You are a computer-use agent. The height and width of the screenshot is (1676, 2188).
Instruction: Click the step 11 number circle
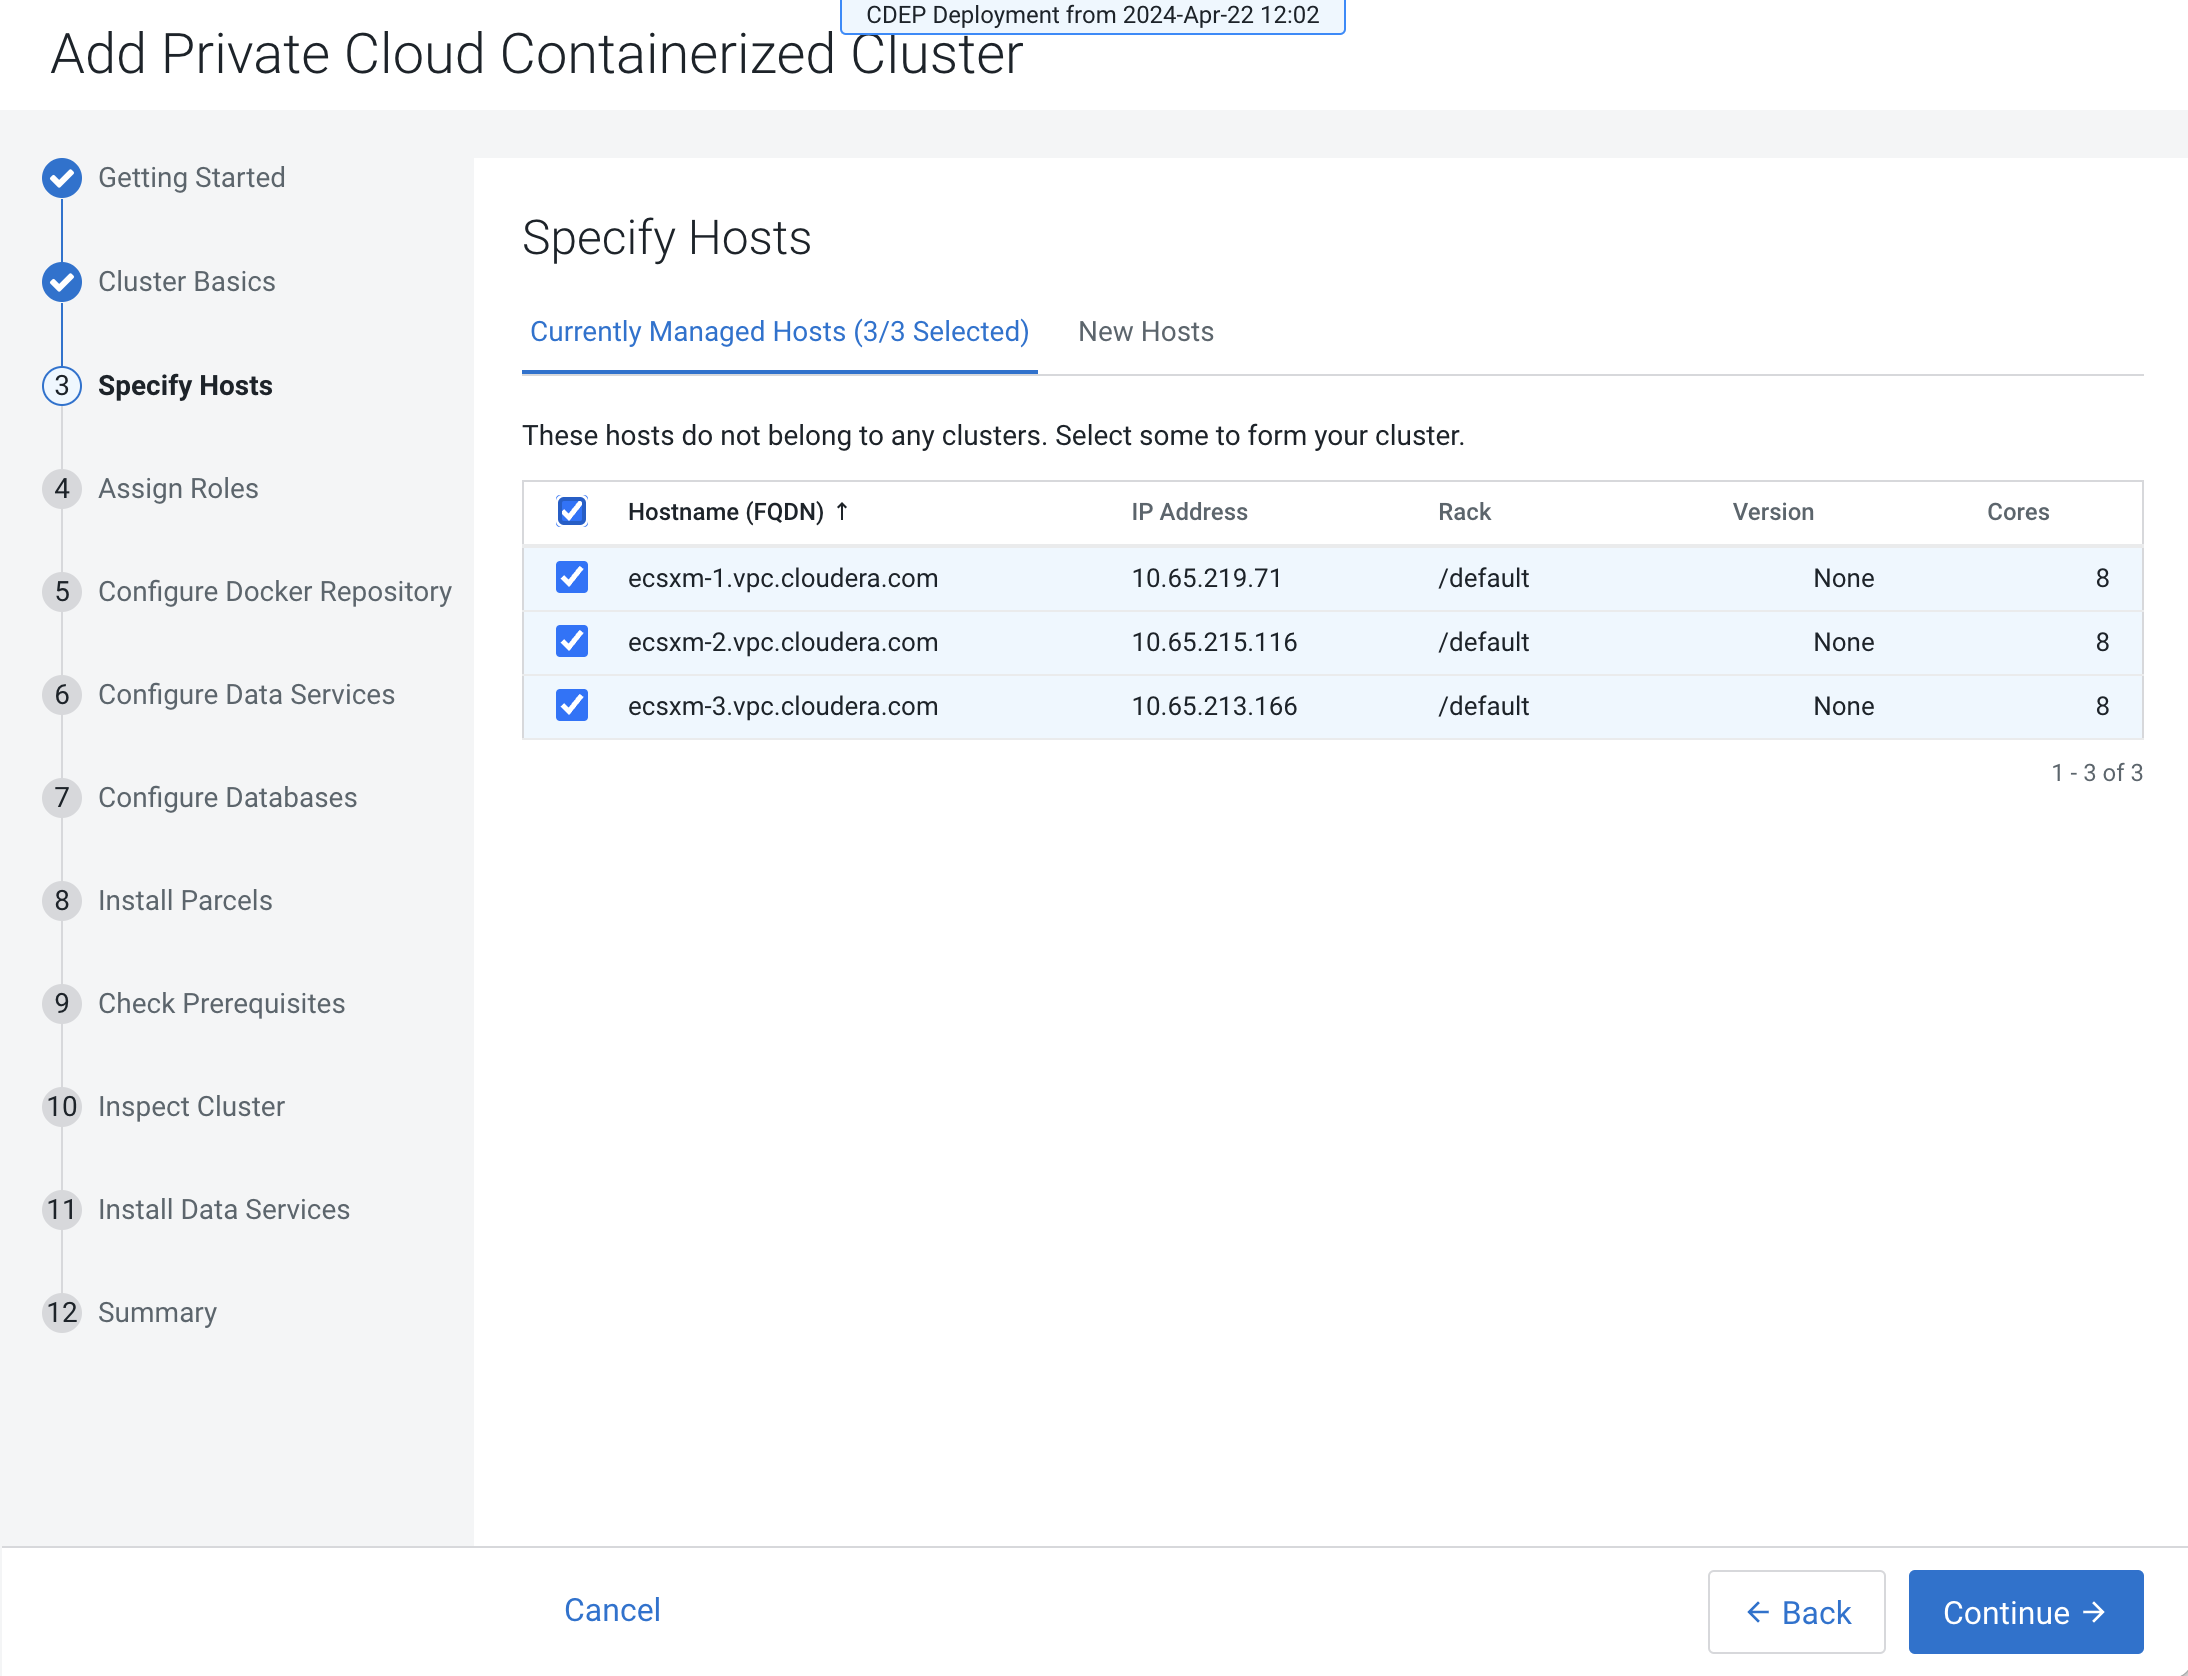pyautogui.click(x=62, y=1210)
